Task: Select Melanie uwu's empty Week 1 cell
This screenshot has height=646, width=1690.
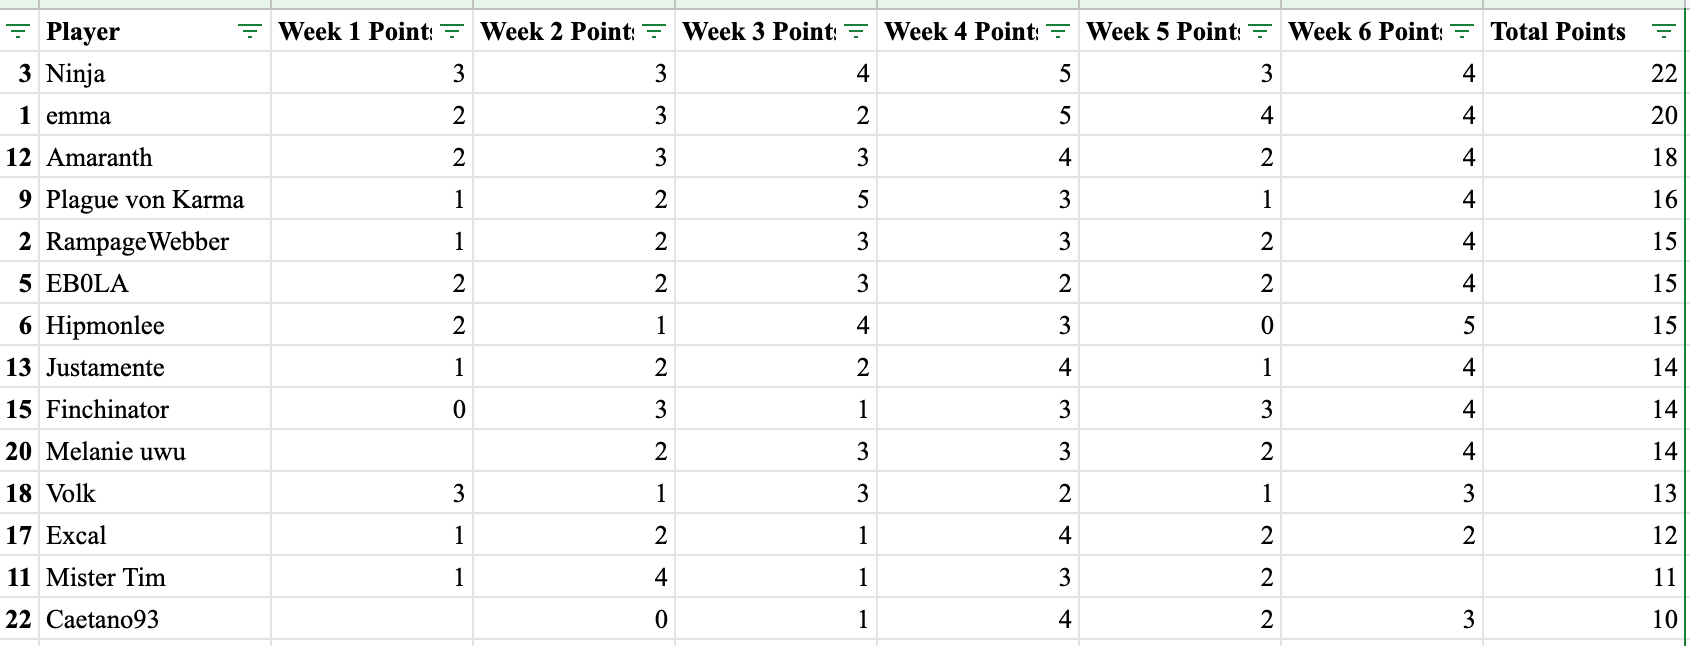Action: 372,451
